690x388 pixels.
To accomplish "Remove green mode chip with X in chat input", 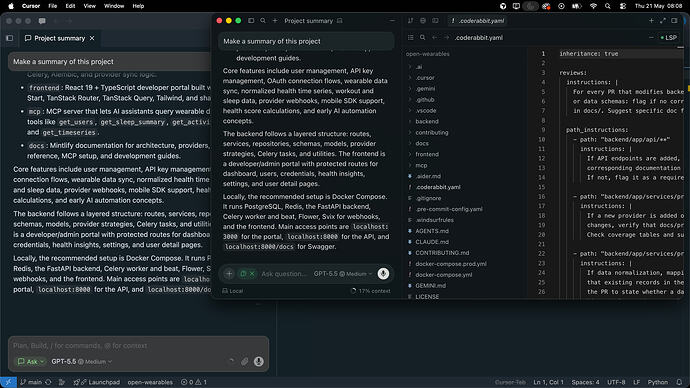I will tap(252, 274).
